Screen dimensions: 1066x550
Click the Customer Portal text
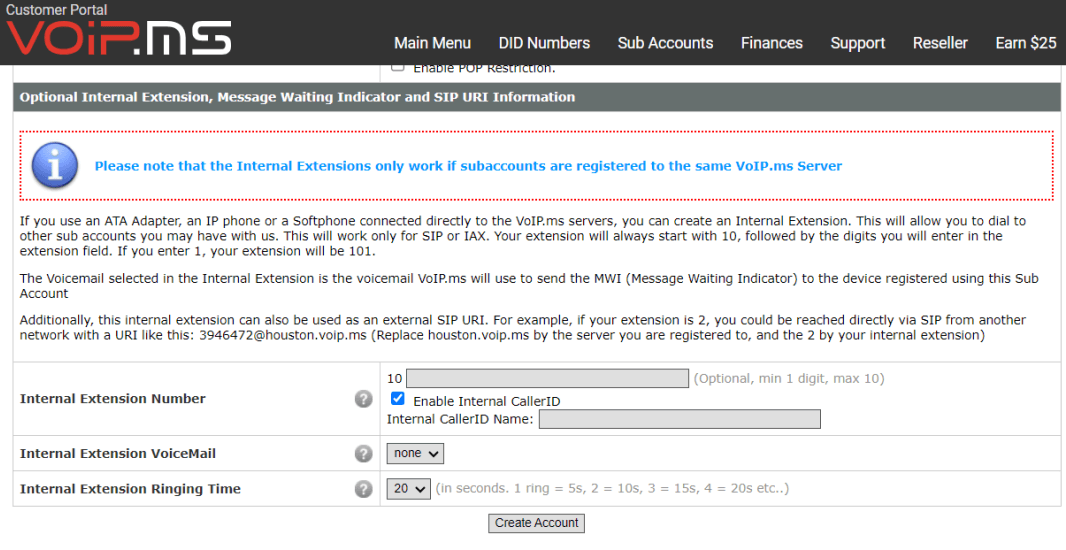(56, 10)
